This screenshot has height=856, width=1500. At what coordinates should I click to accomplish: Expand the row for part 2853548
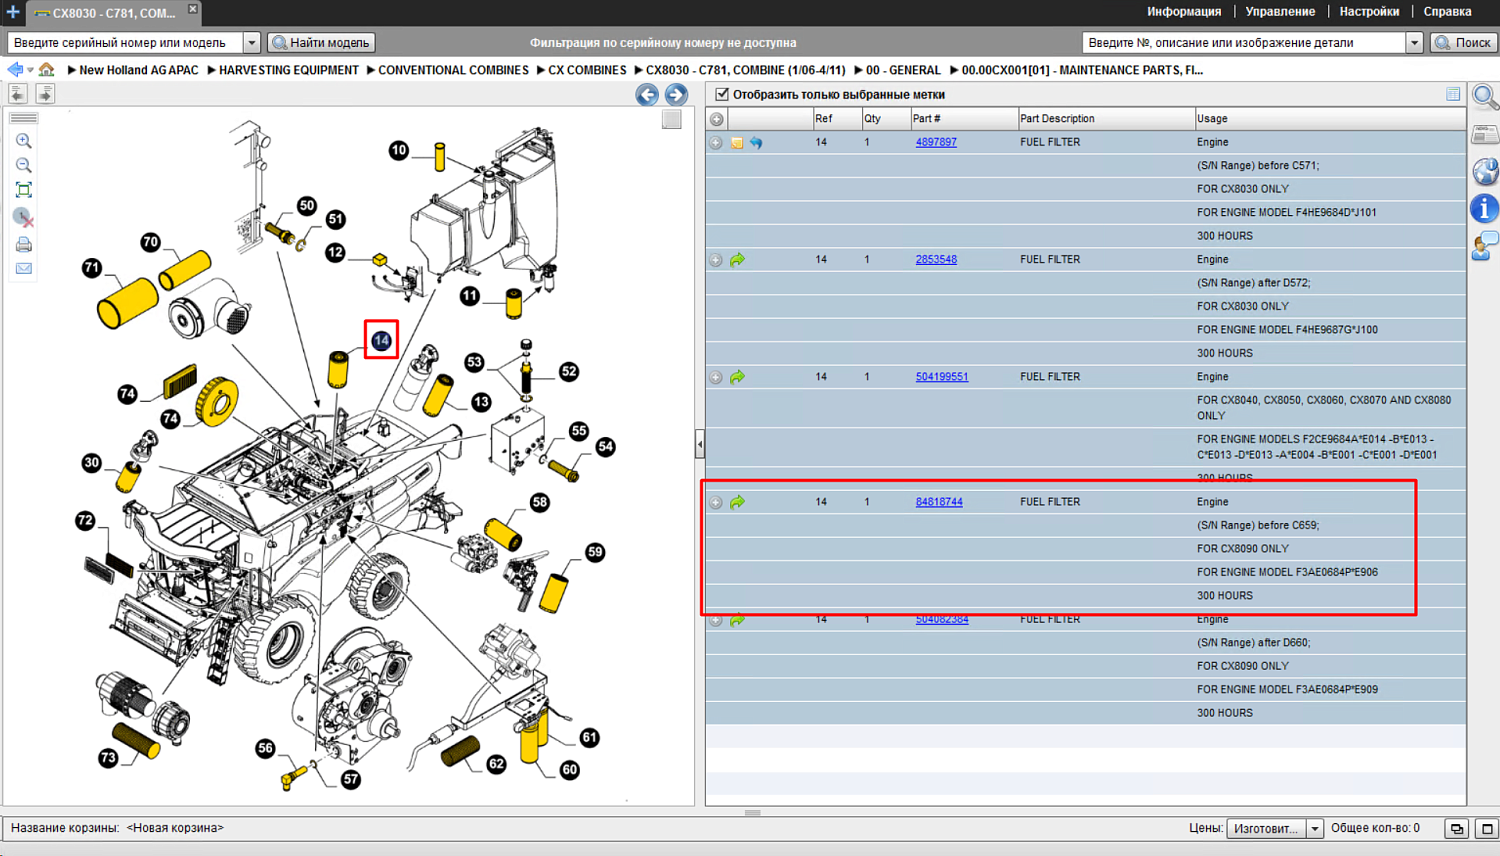point(716,260)
